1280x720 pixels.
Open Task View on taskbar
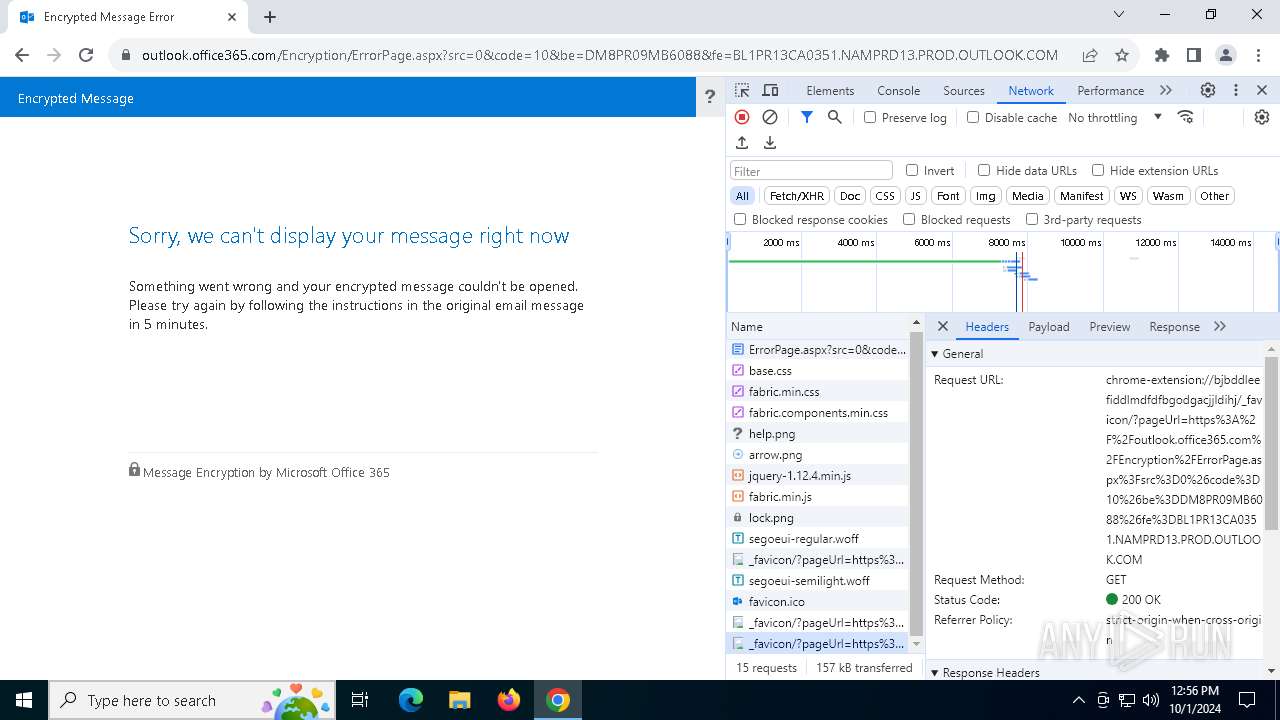point(361,700)
